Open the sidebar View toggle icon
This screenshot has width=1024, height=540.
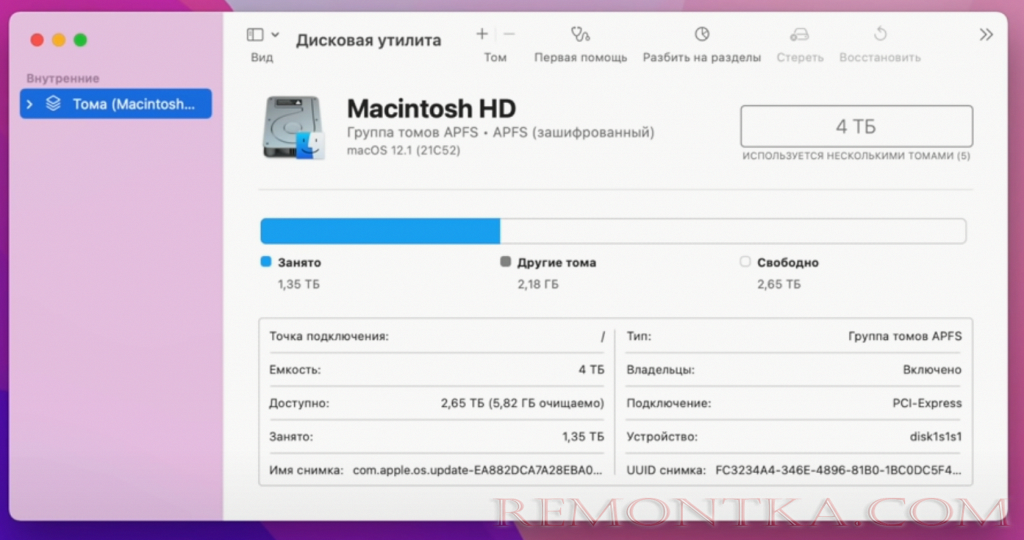coord(255,35)
